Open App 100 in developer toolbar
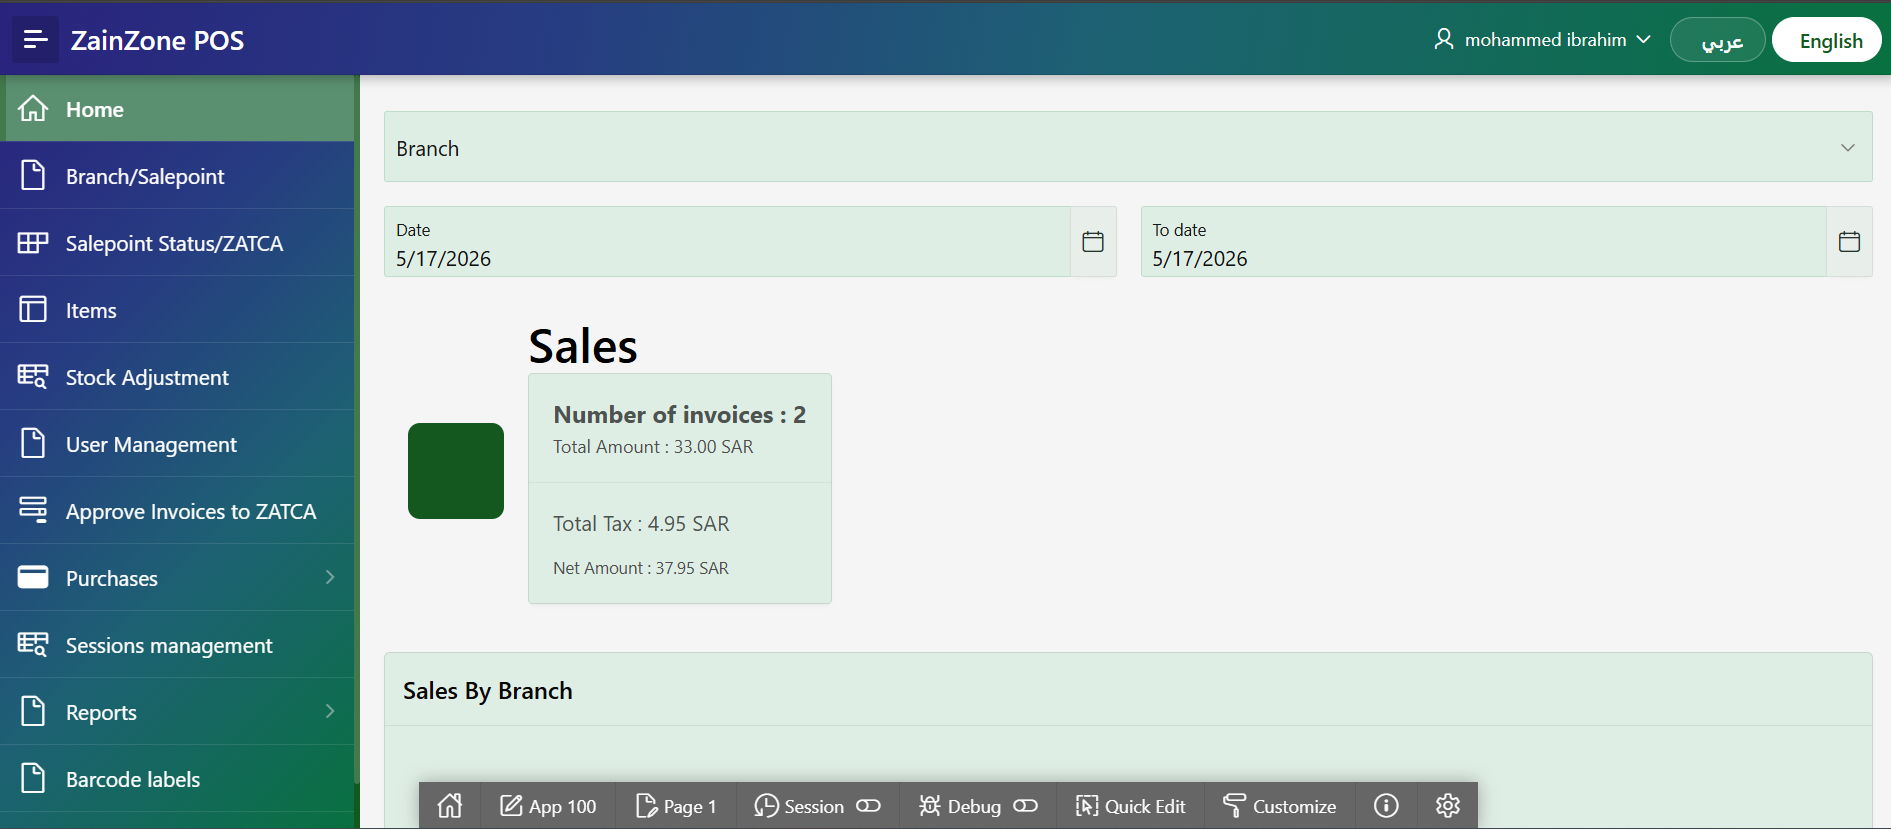The image size is (1891, 829). (x=548, y=806)
